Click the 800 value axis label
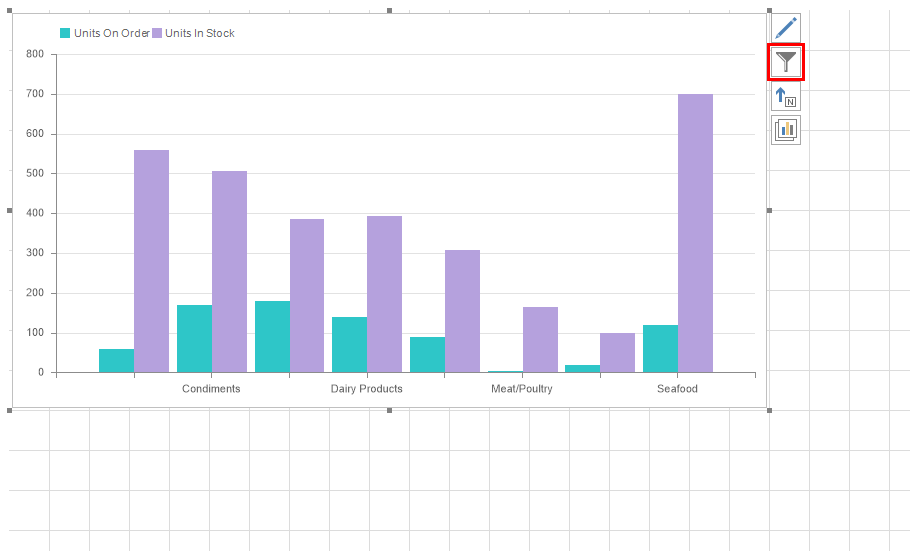918x559 pixels. [x=35, y=54]
